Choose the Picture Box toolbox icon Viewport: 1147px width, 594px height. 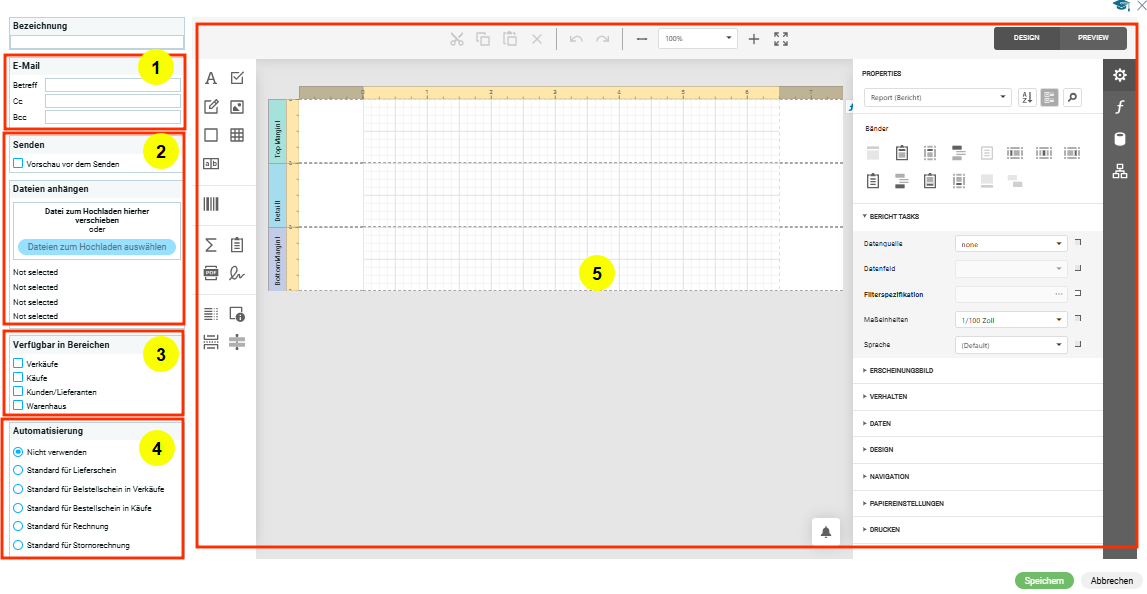pyautogui.click(x=237, y=107)
